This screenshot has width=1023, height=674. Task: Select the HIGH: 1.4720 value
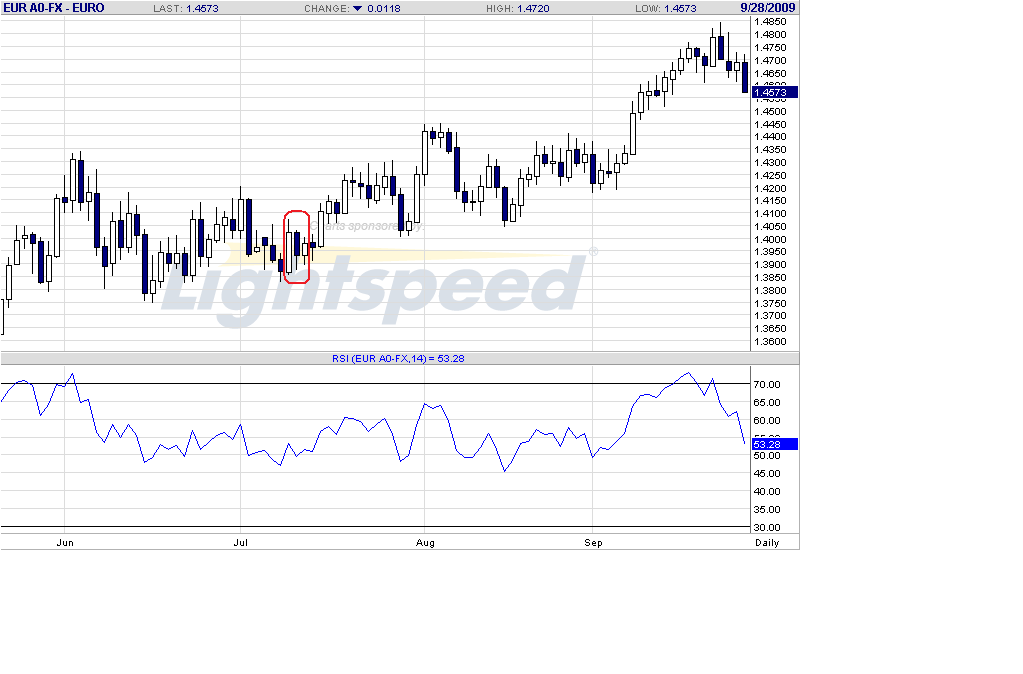point(517,8)
